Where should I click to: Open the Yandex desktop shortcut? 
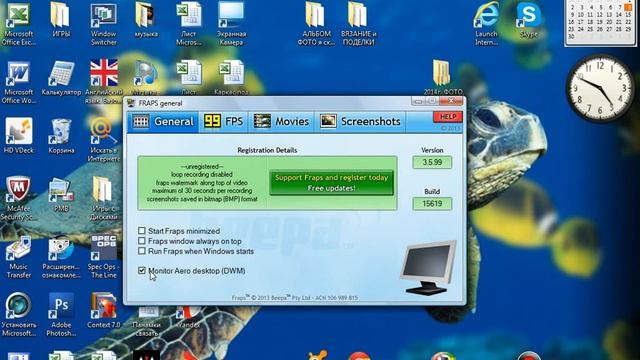[188, 318]
